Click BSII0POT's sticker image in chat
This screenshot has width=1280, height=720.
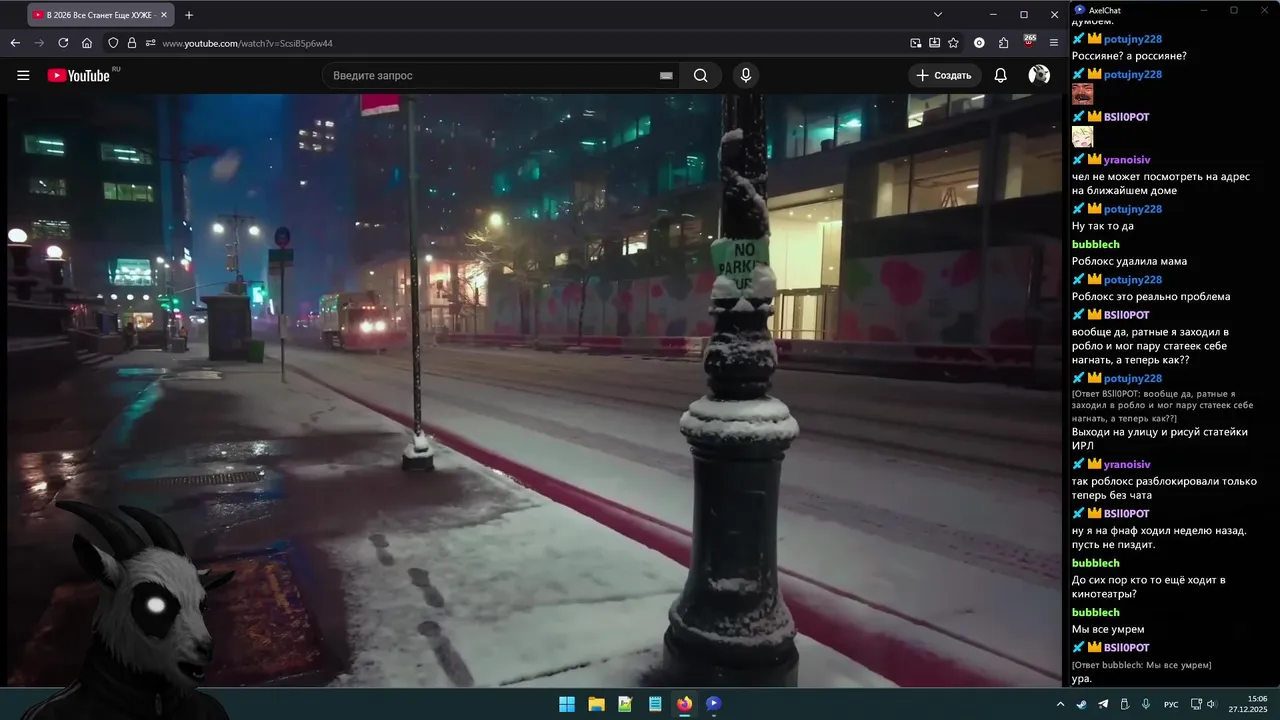[1082, 137]
